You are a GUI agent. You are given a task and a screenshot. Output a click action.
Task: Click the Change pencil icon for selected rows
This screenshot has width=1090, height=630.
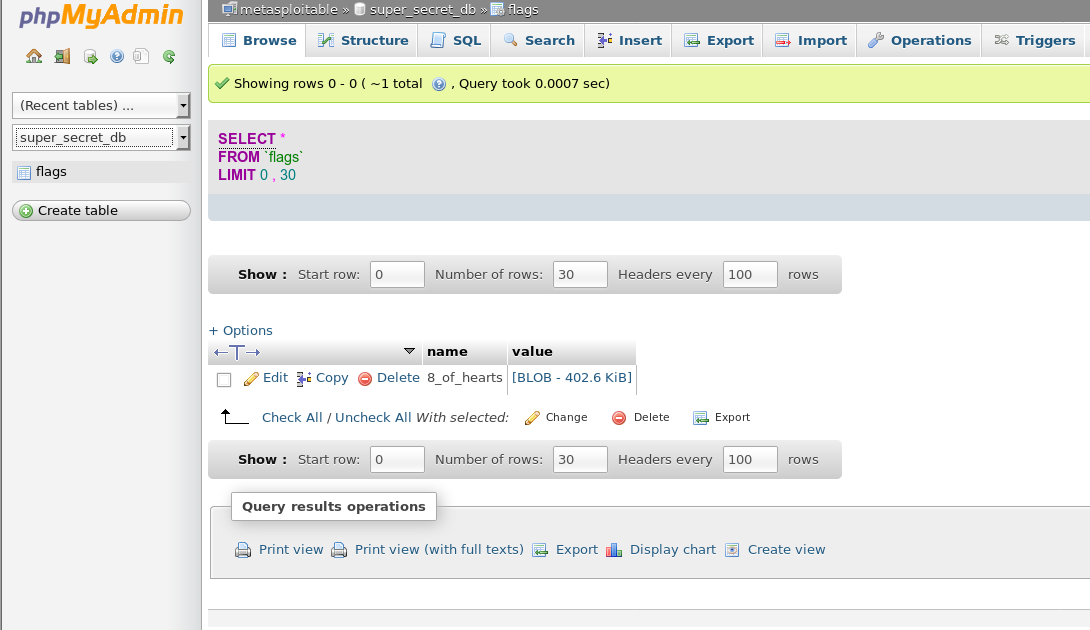532,418
